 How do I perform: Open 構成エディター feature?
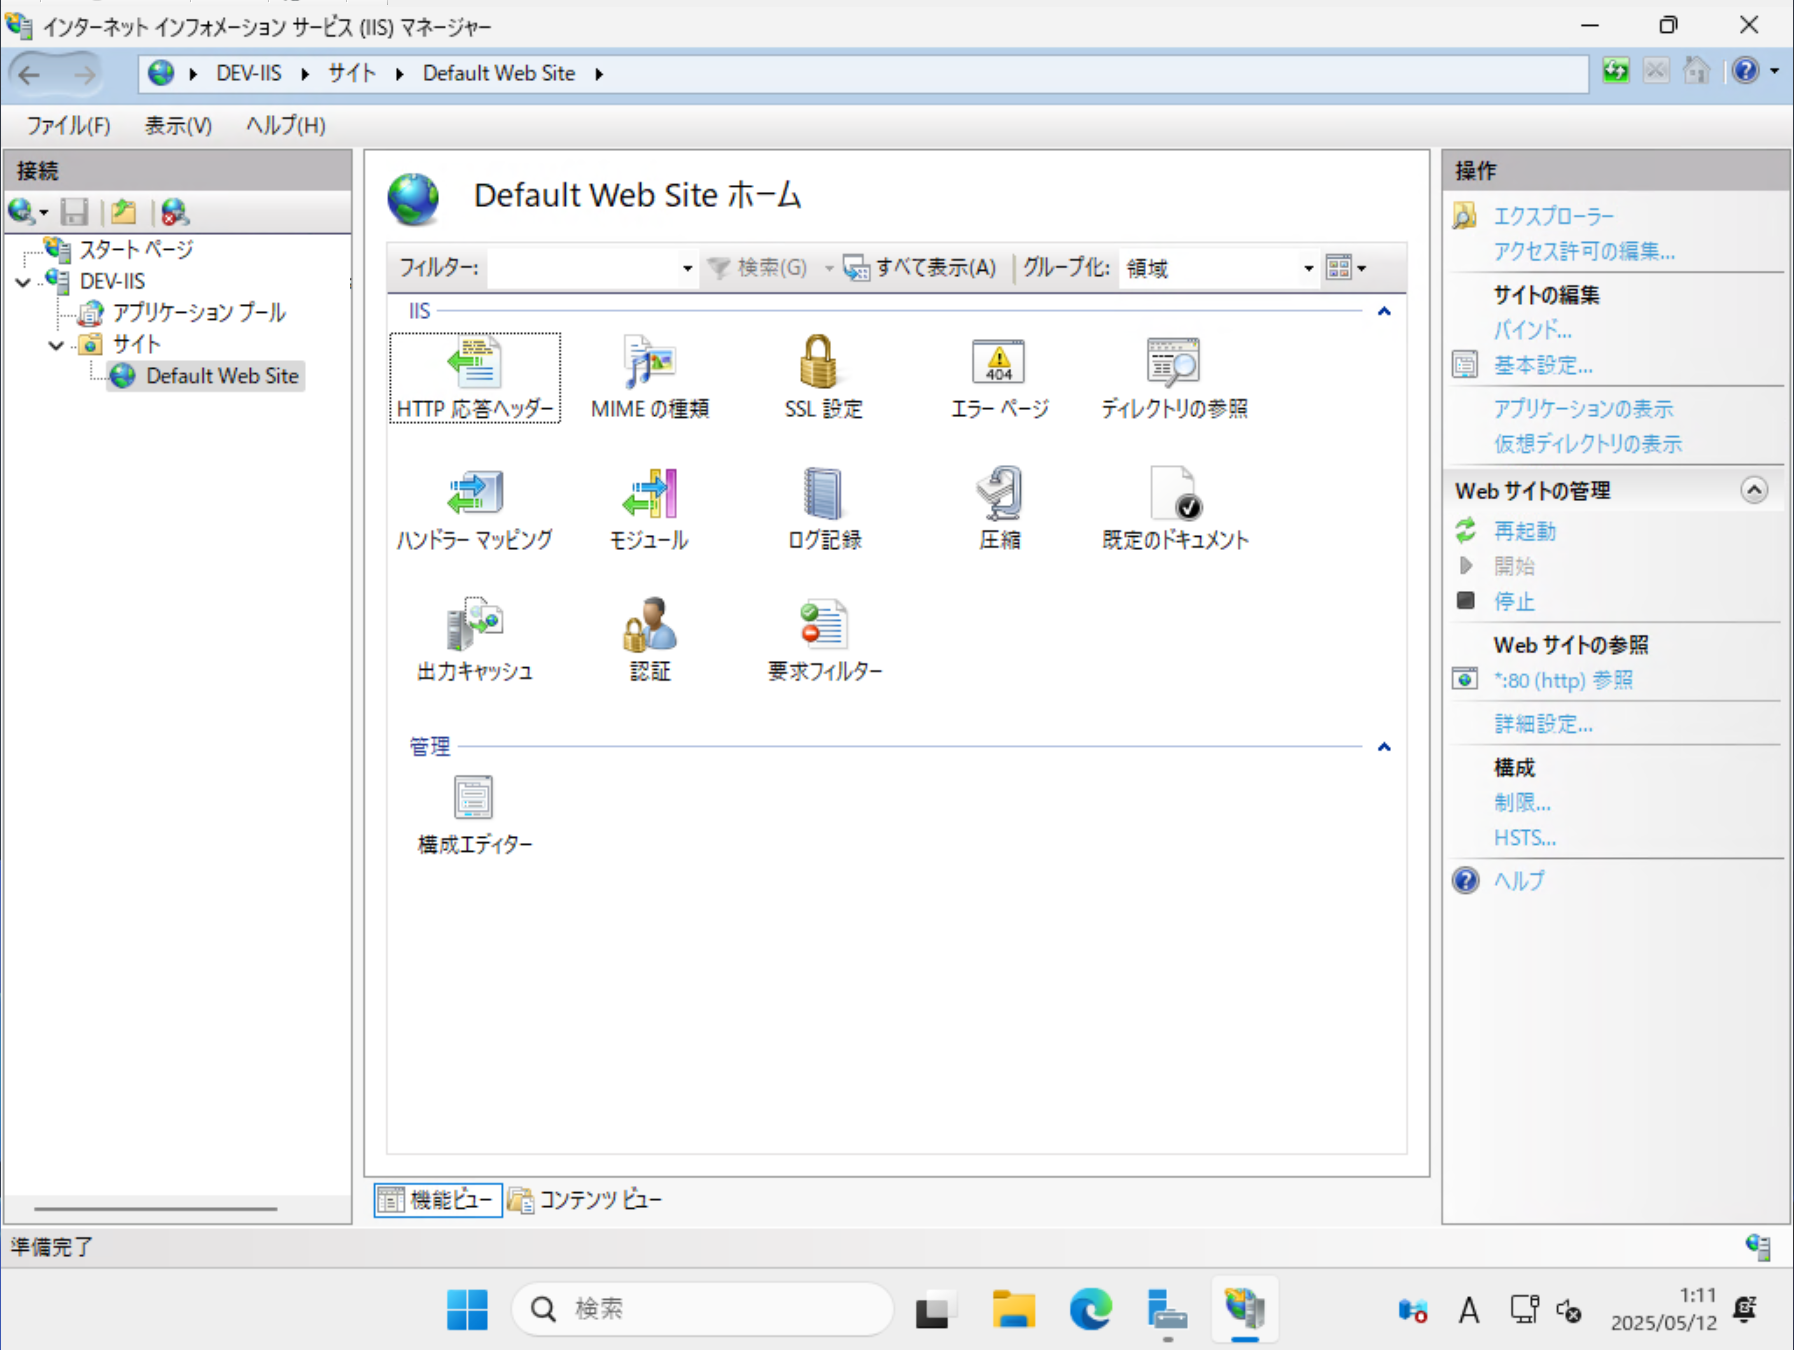[x=474, y=815]
